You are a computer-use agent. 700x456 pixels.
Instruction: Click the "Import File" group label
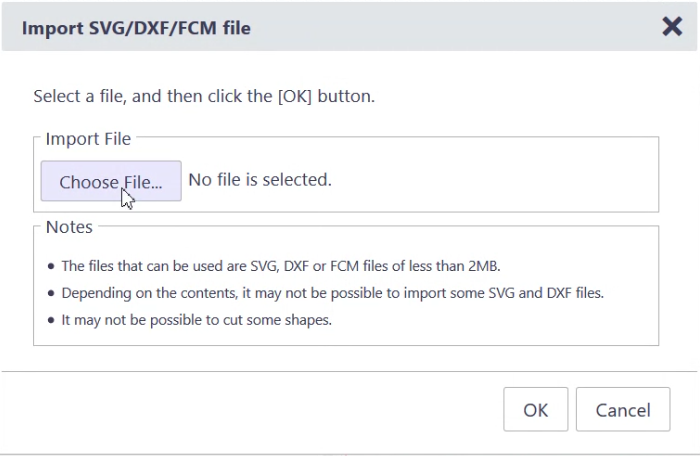coord(88,139)
